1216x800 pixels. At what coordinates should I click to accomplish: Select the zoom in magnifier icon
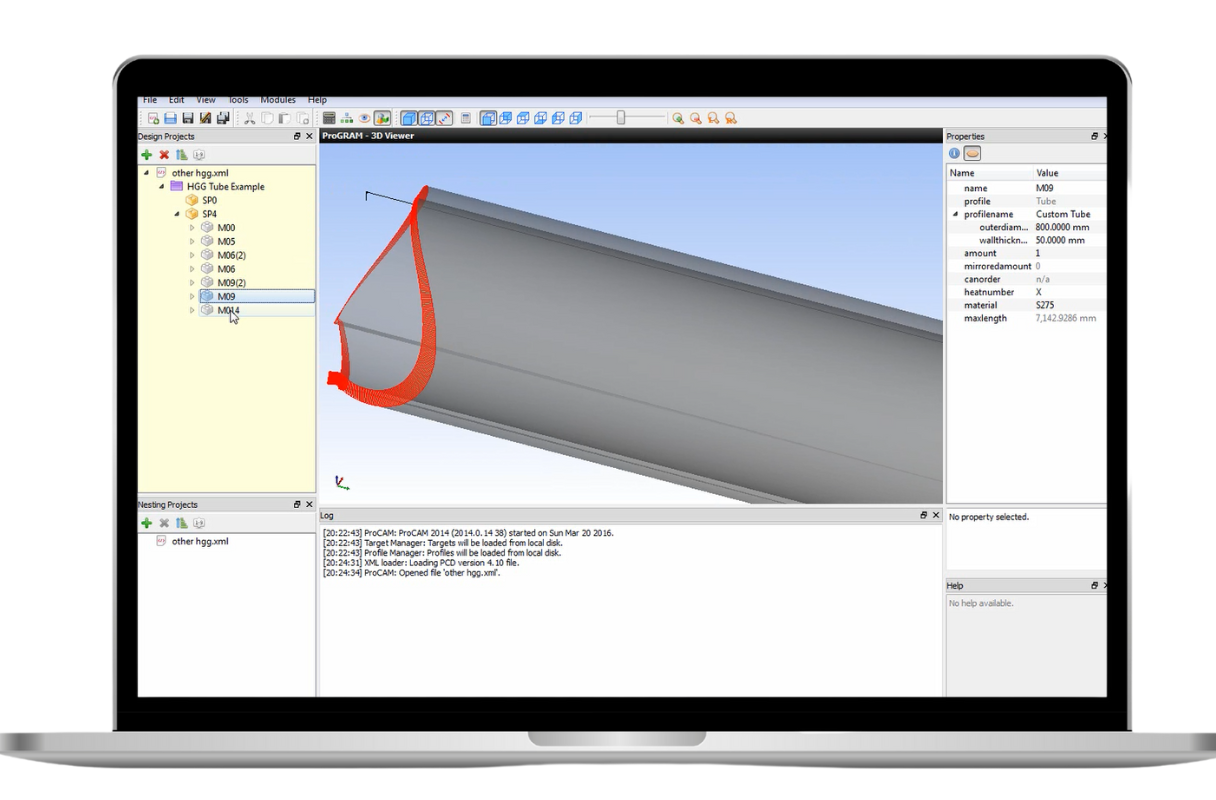pos(678,117)
